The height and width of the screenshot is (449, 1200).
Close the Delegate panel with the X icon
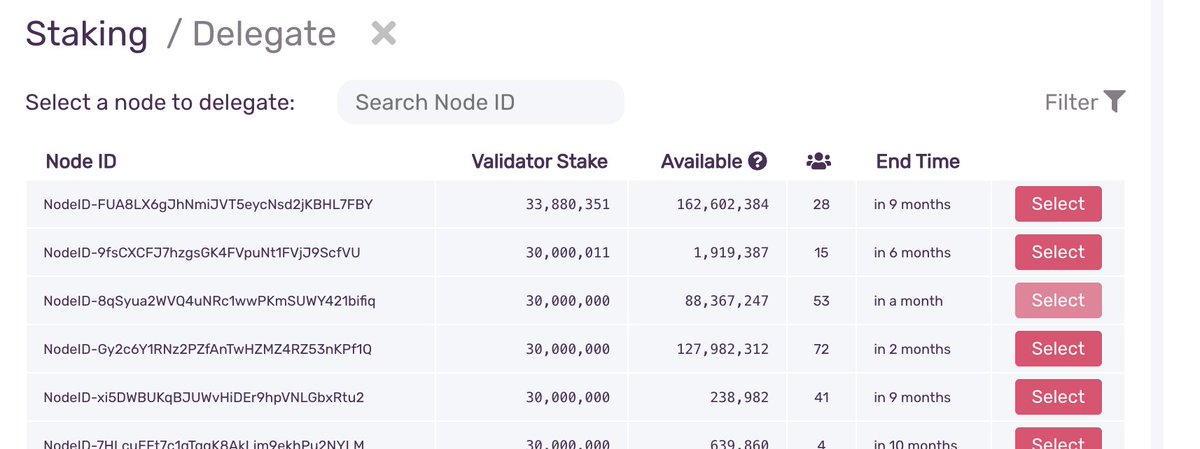[384, 33]
